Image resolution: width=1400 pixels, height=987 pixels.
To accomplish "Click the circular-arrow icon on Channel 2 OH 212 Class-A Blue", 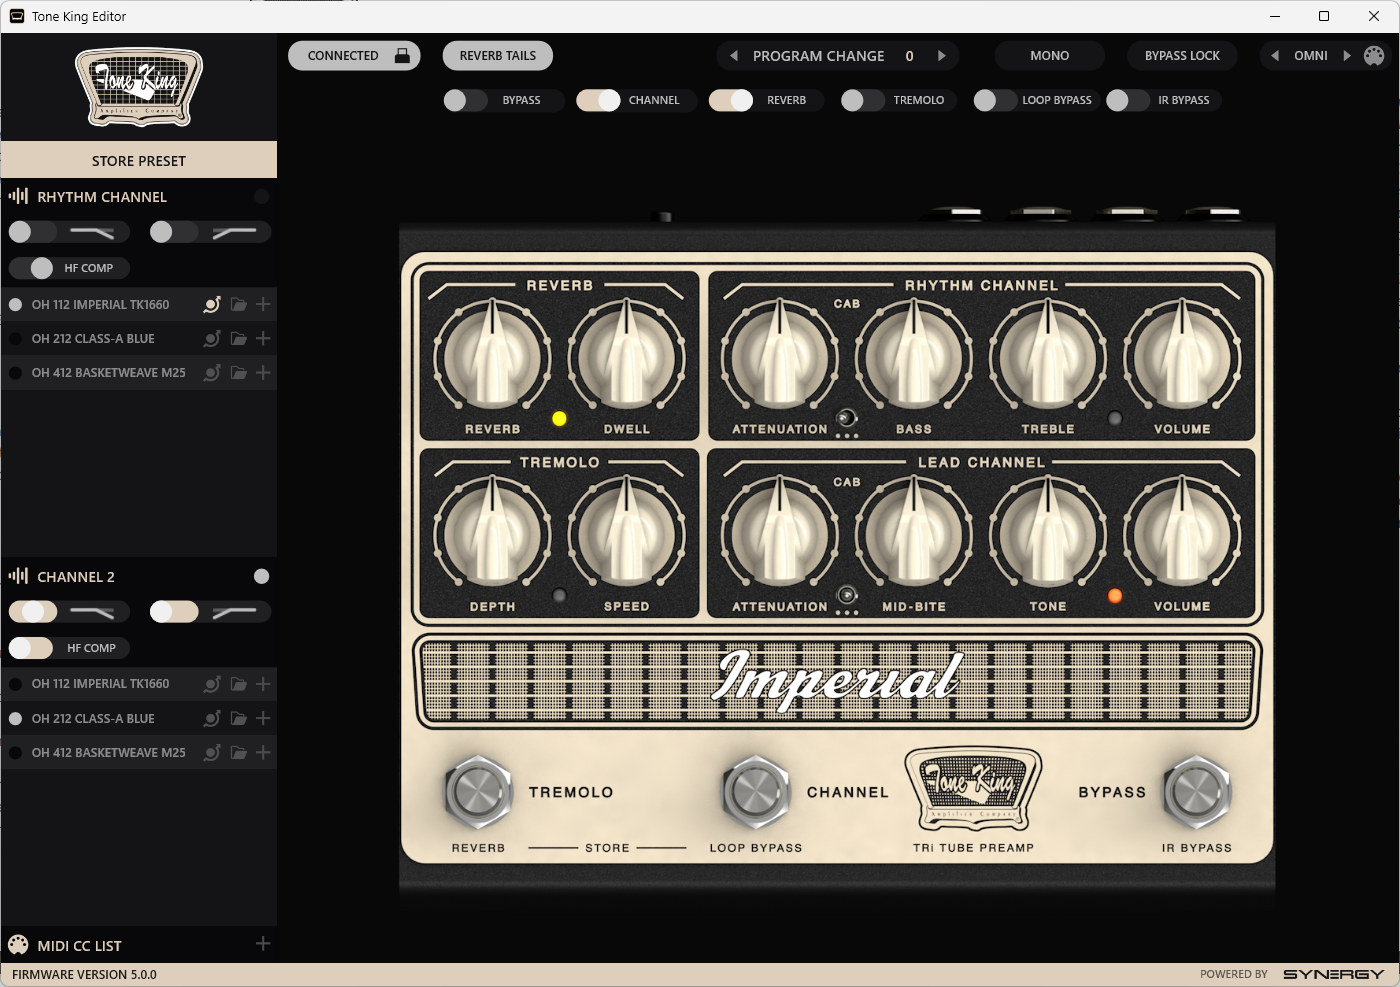I will (212, 718).
